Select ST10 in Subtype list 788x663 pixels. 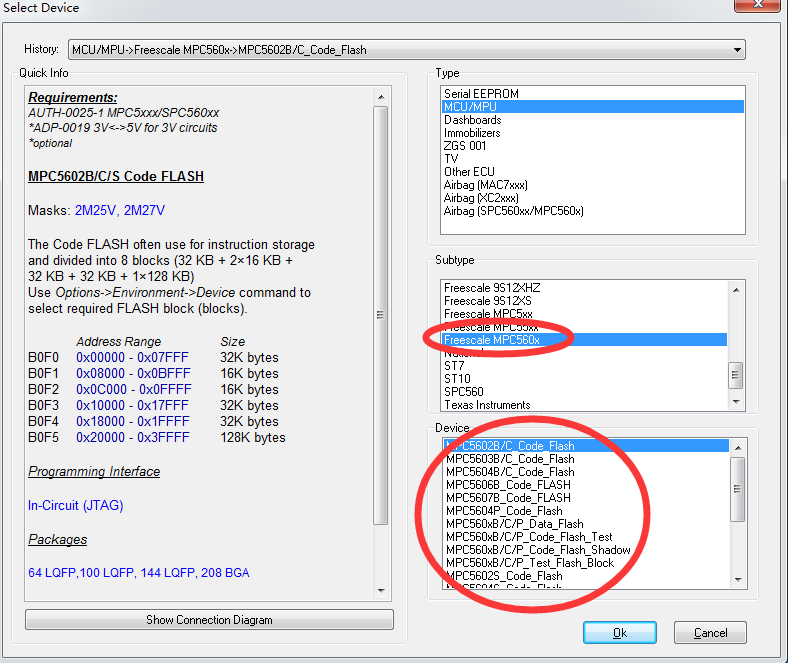(x=457, y=379)
